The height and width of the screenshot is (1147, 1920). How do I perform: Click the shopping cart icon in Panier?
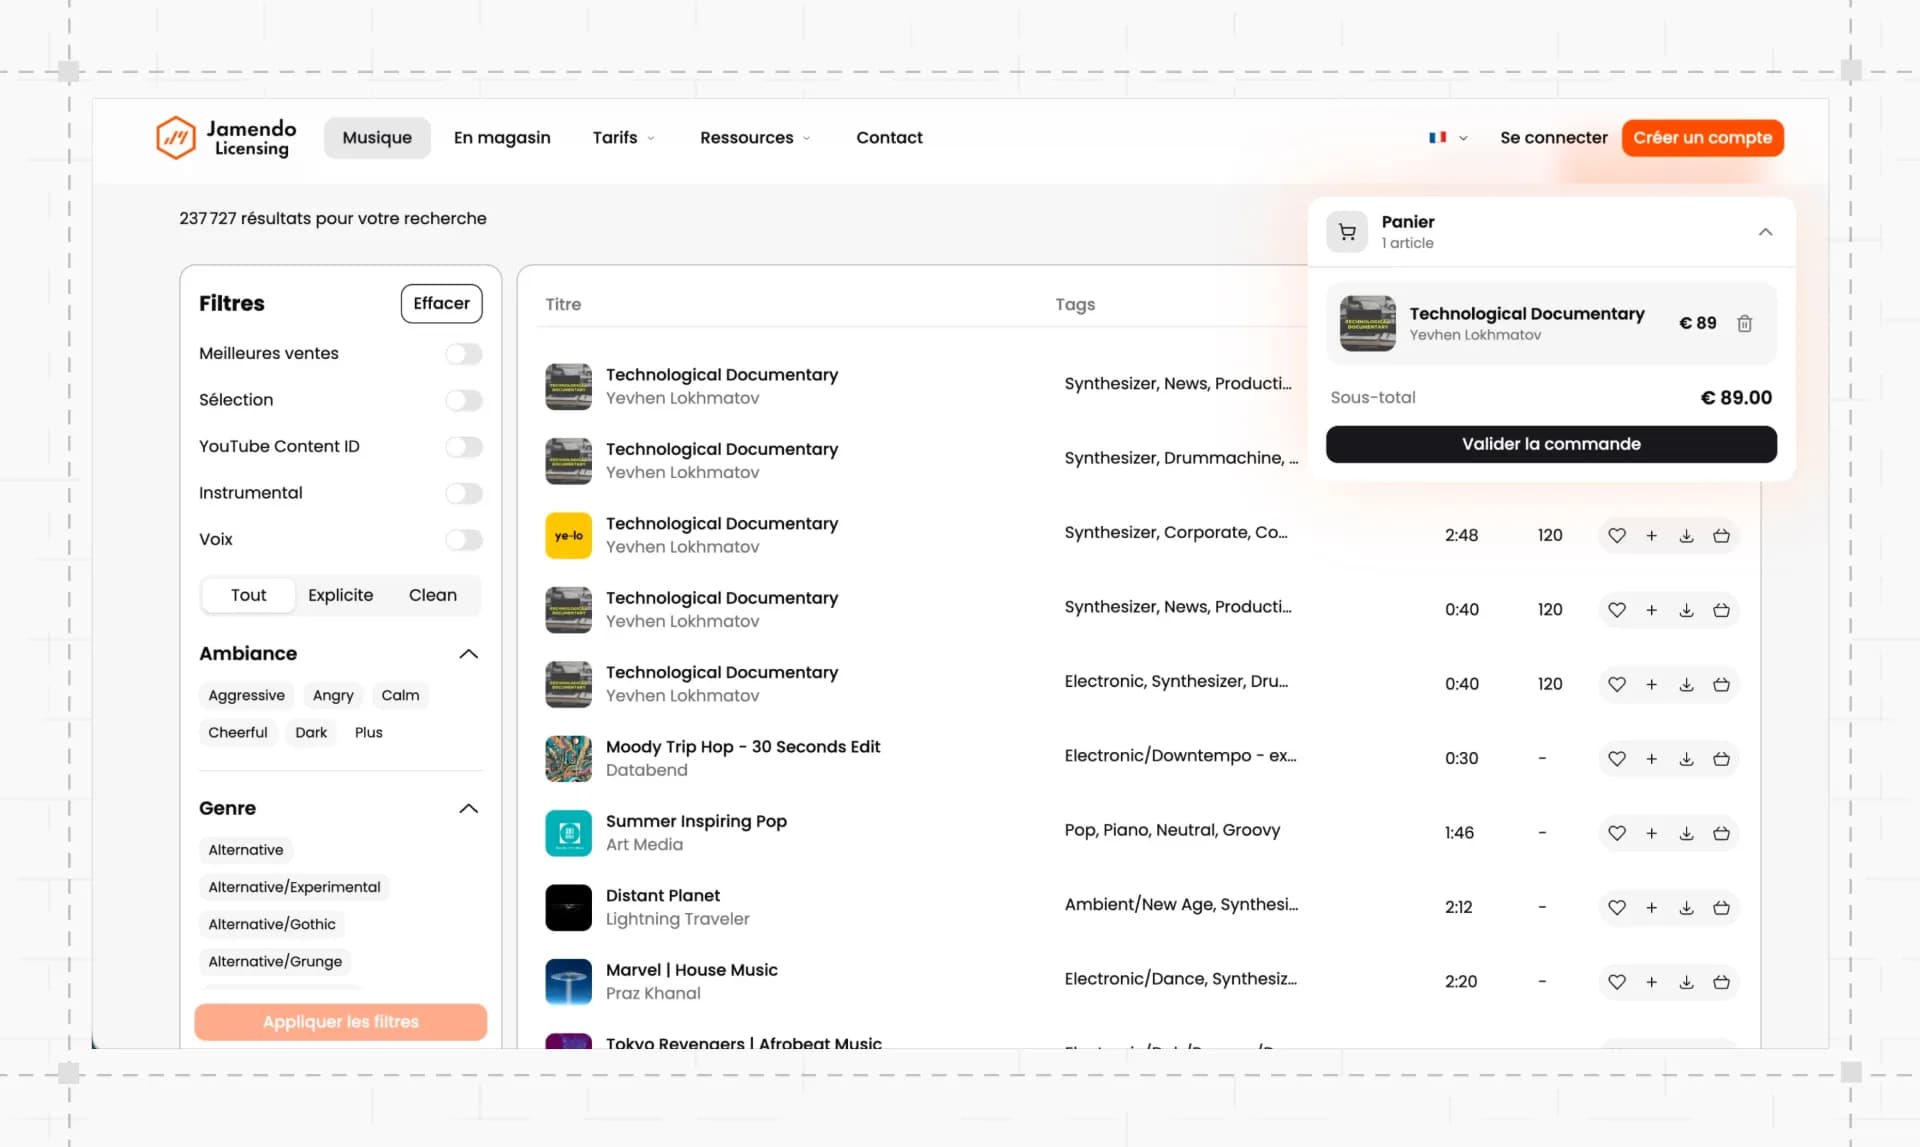[1347, 232]
